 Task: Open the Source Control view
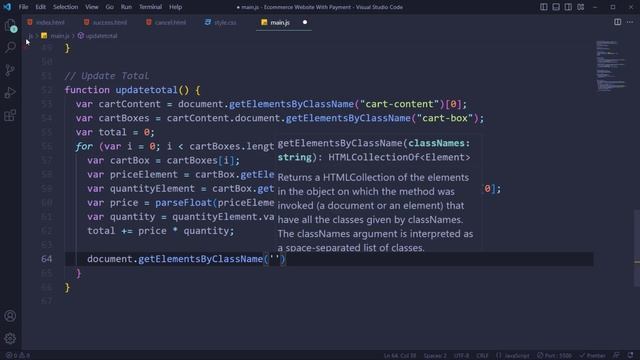click(x=10, y=70)
